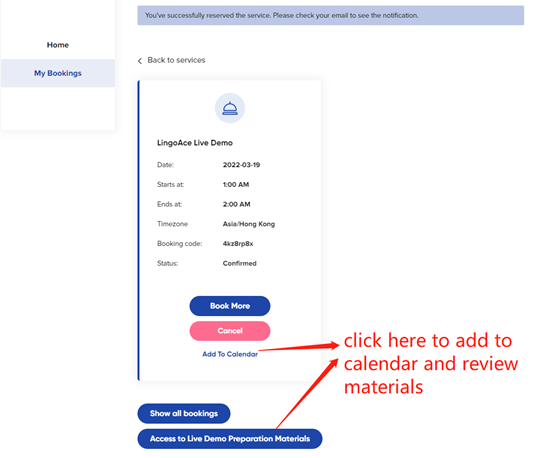Click the service bell icon
Screen dimensions: 554x458
click(x=230, y=108)
